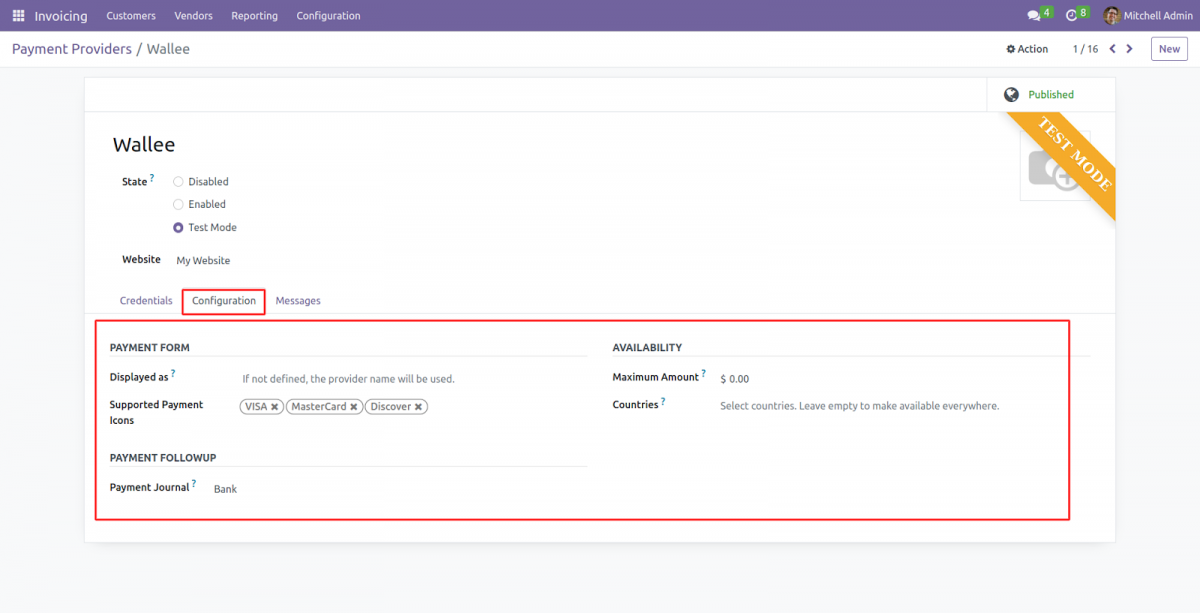Switch to the Messages tab
Viewport: 1200px width, 613px height.
tap(297, 300)
